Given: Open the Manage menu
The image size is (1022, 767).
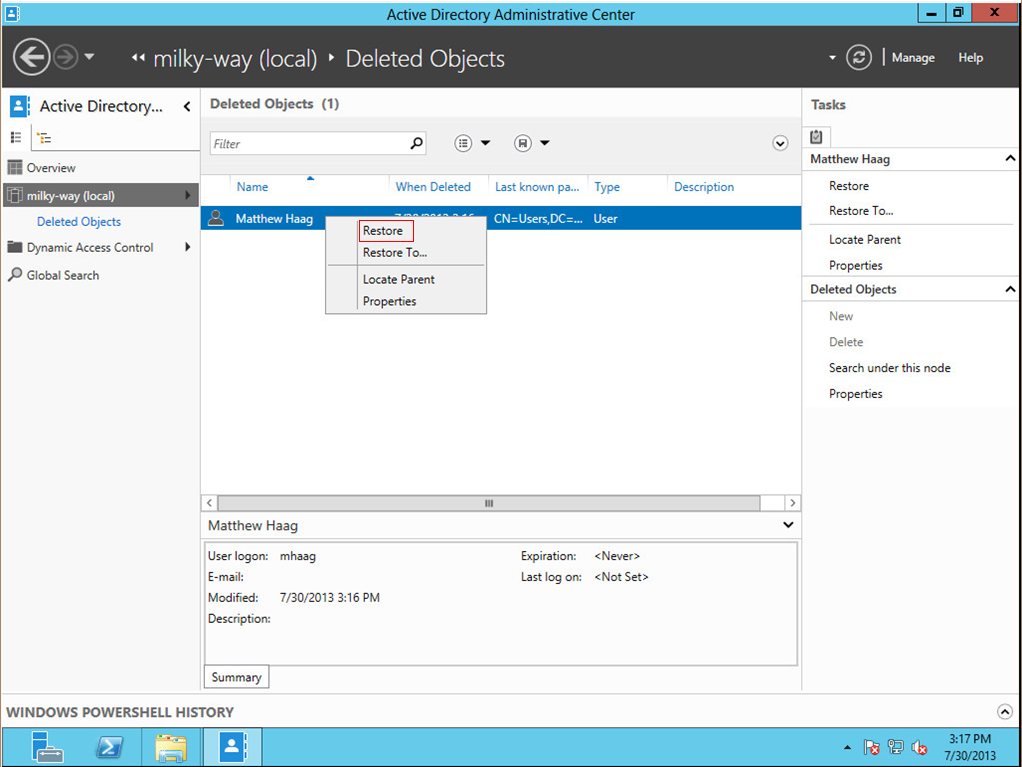Looking at the screenshot, I should click(x=912, y=58).
